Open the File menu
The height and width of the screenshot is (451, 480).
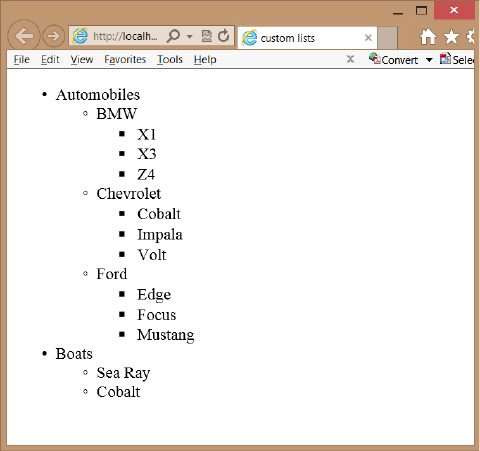pos(22,59)
